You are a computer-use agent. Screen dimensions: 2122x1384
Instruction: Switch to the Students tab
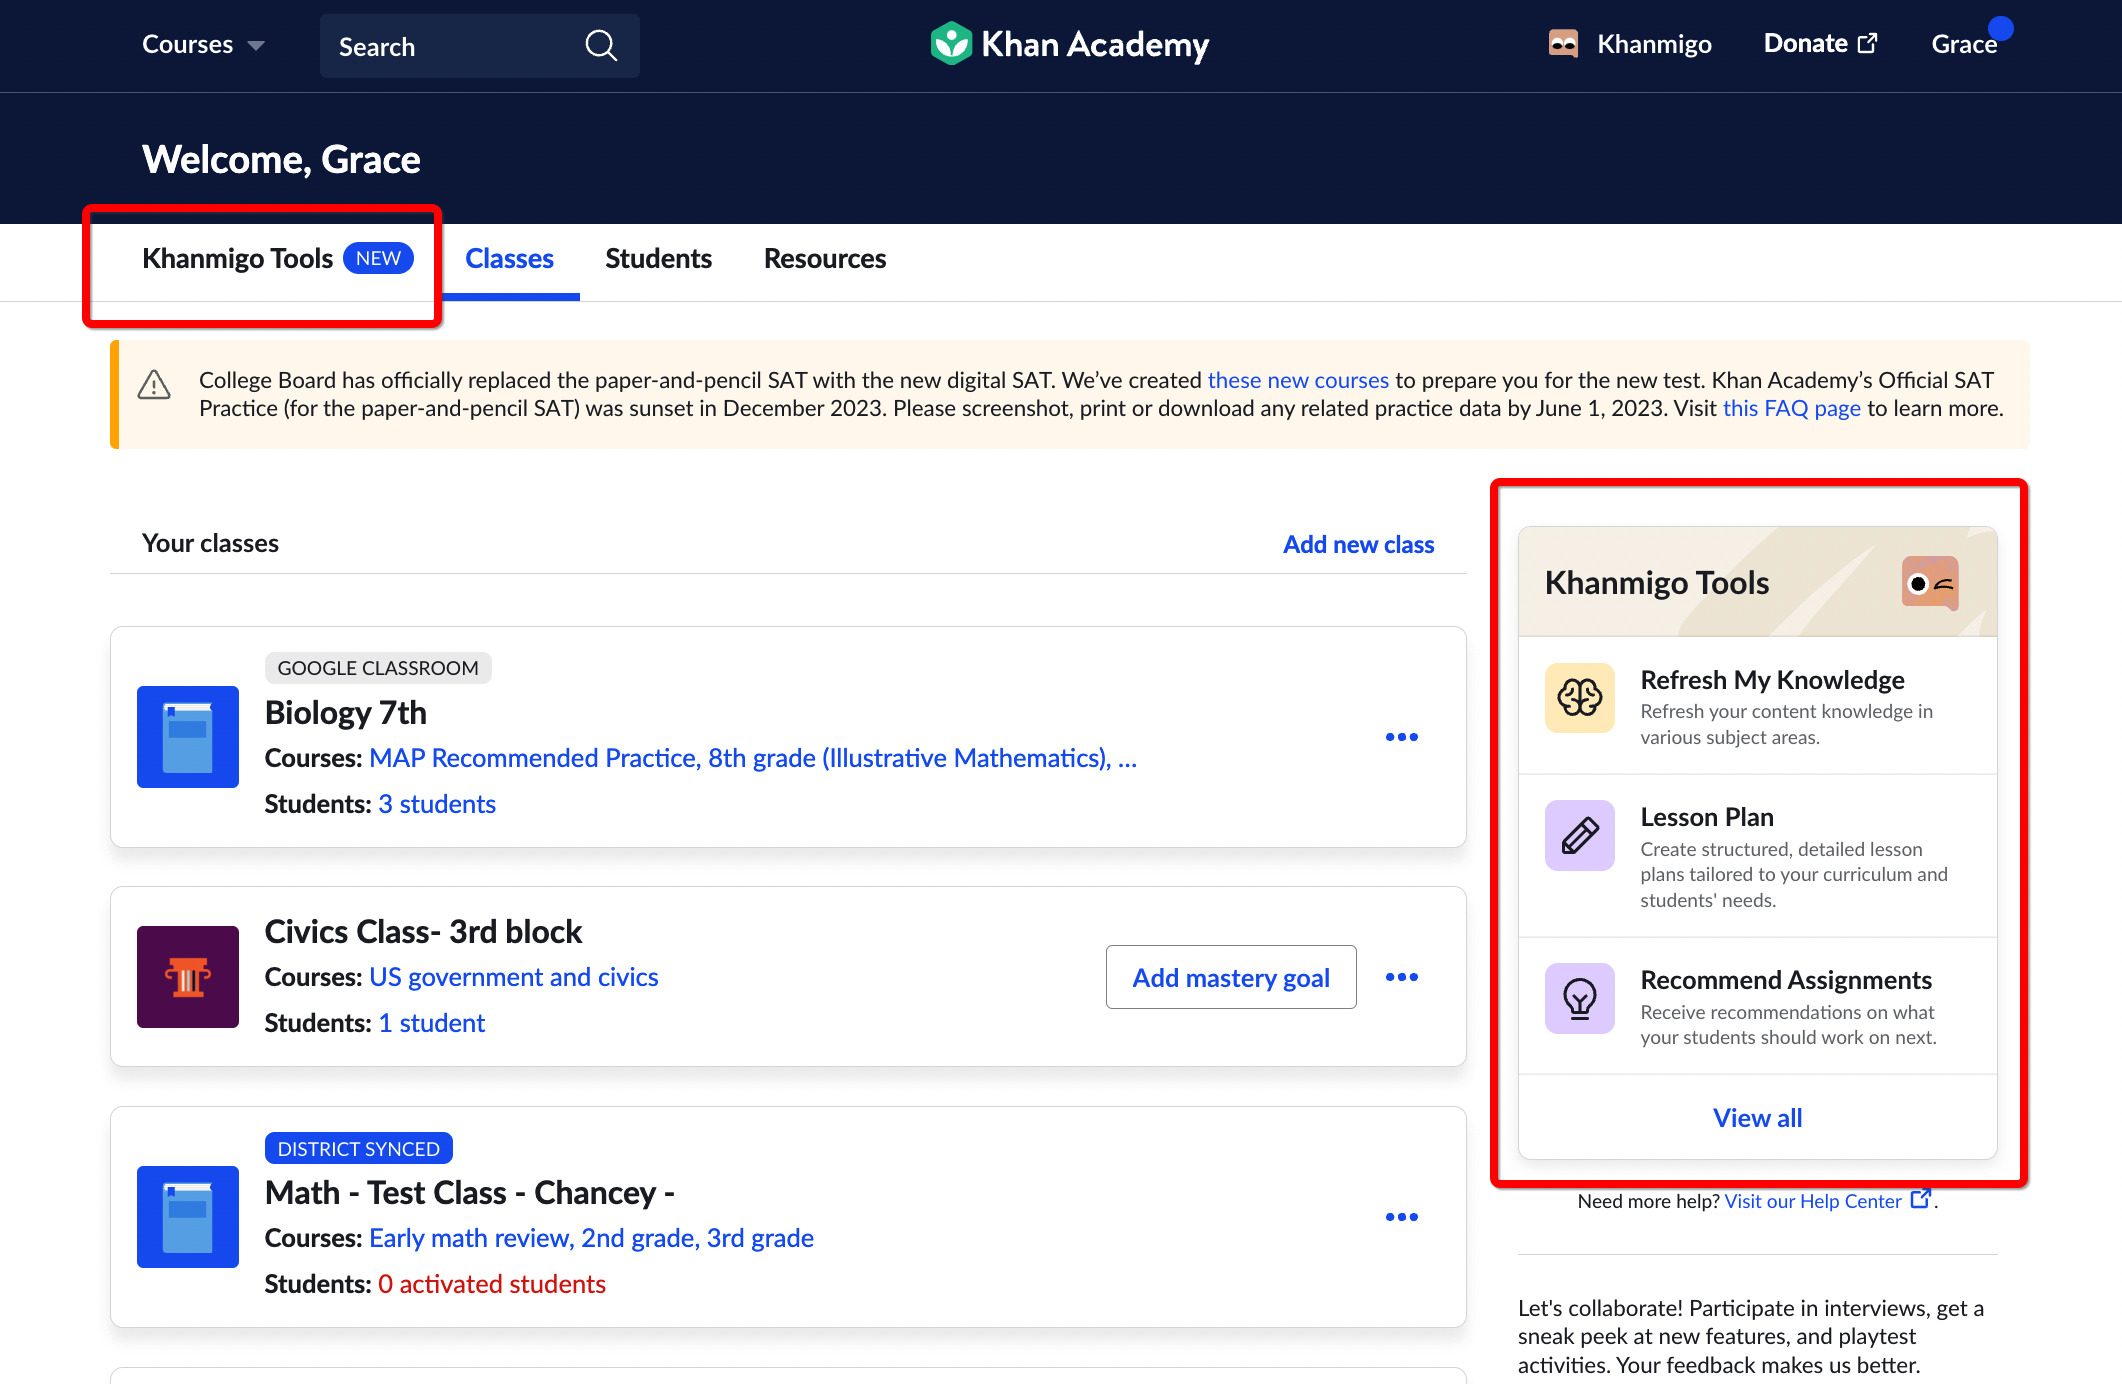pos(658,258)
